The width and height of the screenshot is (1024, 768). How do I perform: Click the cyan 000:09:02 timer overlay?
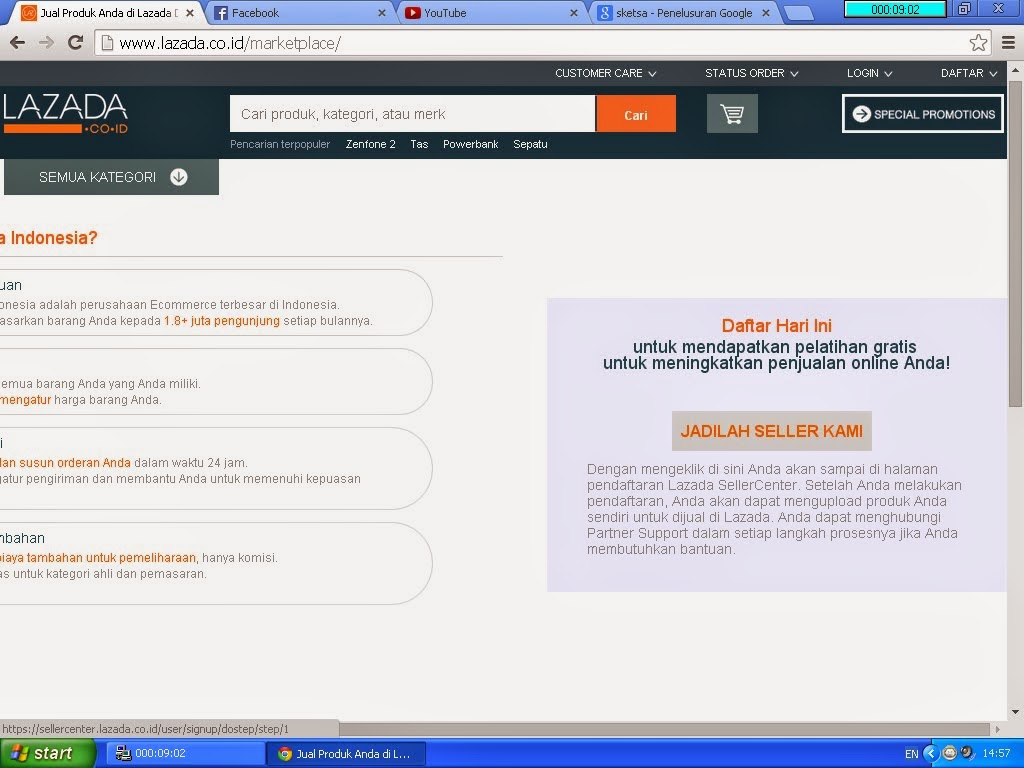(x=895, y=9)
